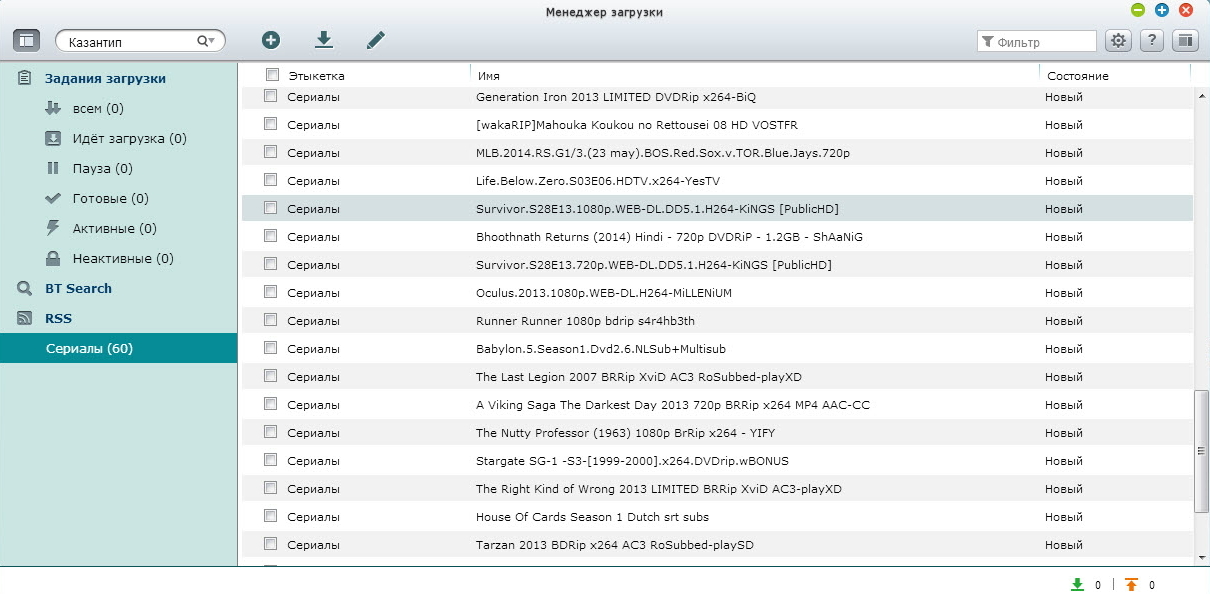Open the search box dropdown arrow
The height and width of the screenshot is (594, 1210).
(212, 41)
